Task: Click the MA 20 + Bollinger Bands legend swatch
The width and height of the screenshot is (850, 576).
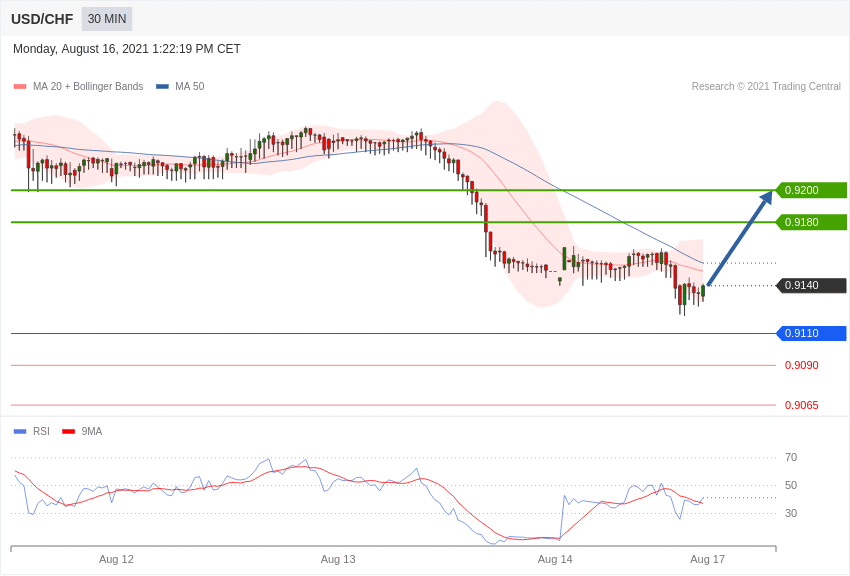Action: tap(20, 87)
